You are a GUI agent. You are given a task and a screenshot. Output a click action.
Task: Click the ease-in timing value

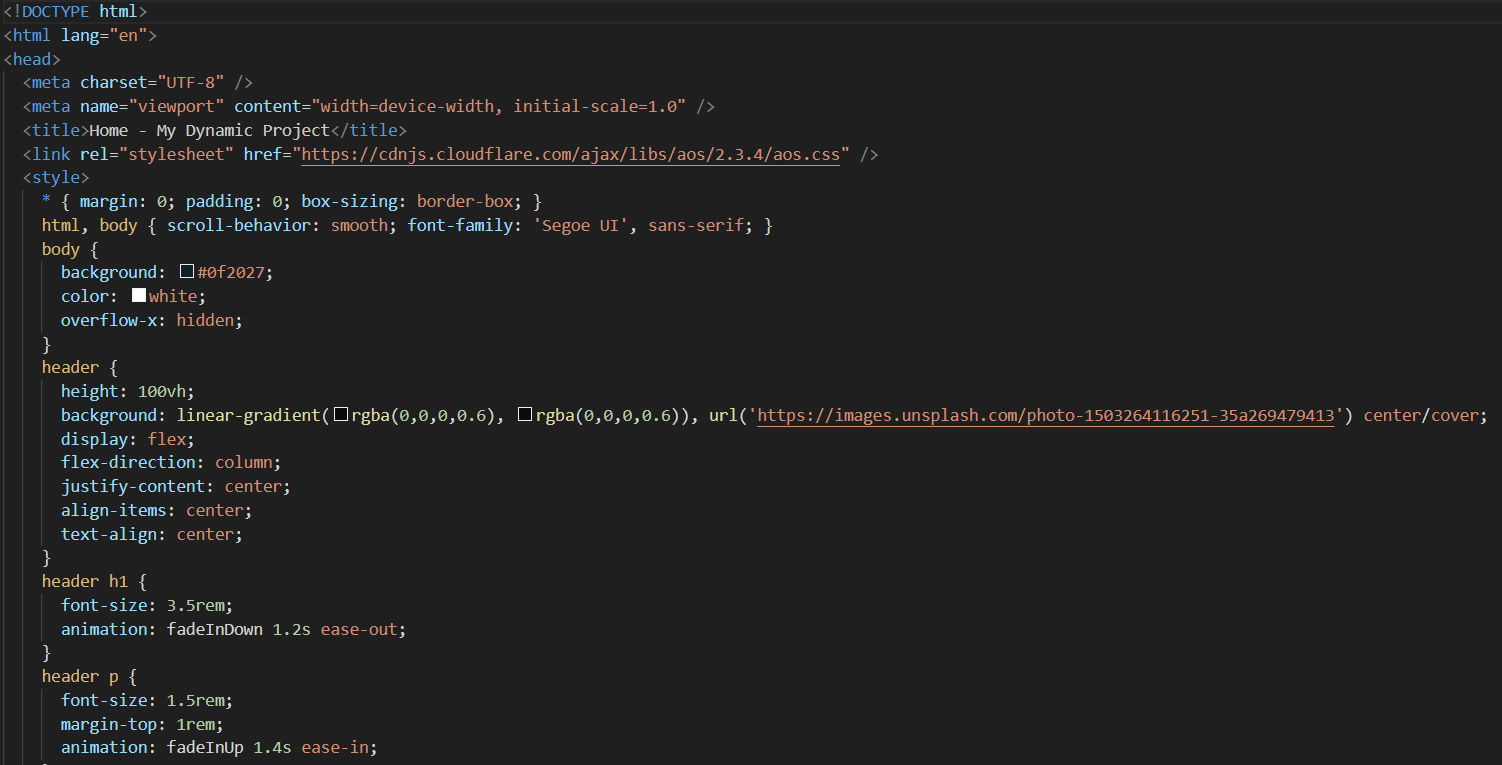coord(335,748)
